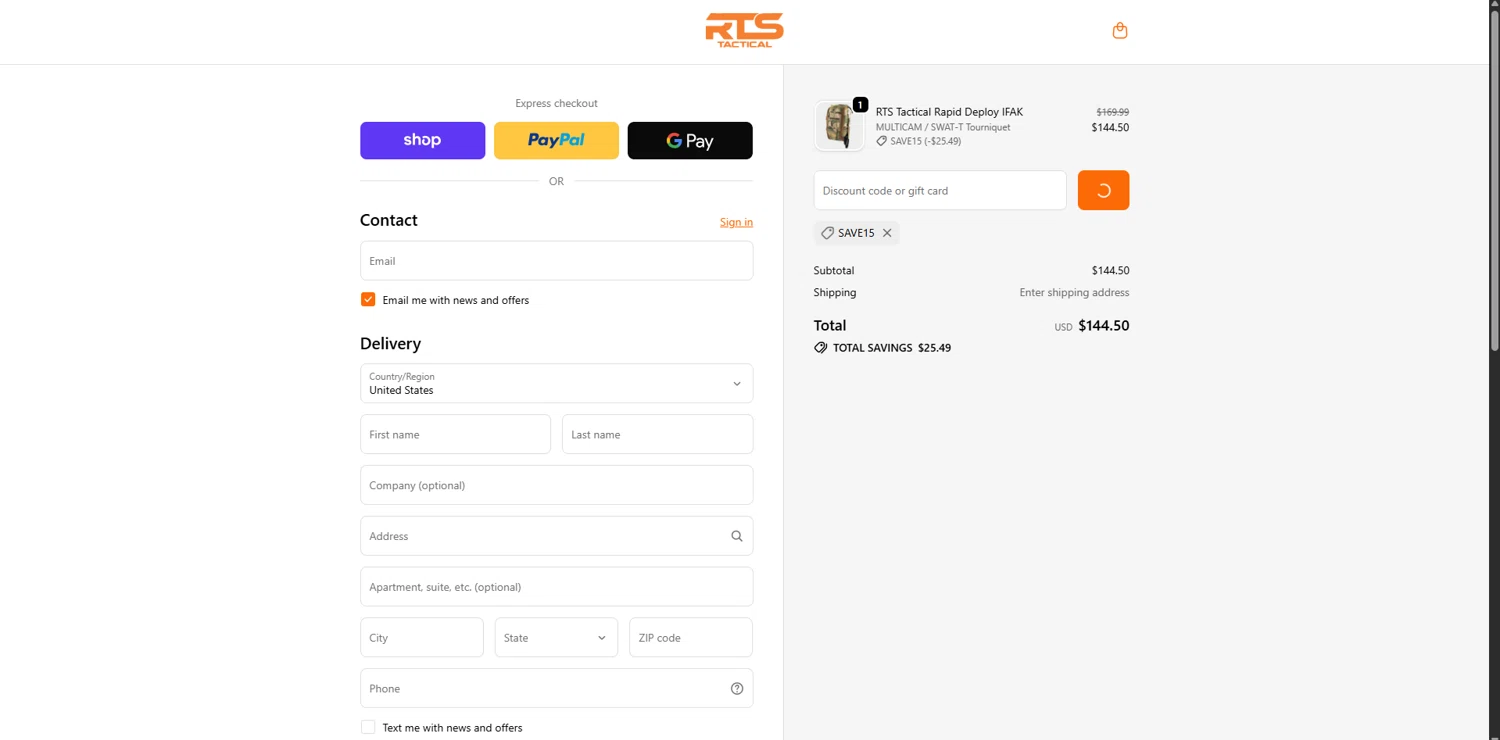
Task: Click the phone help question mark icon
Action: tap(737, 688)
